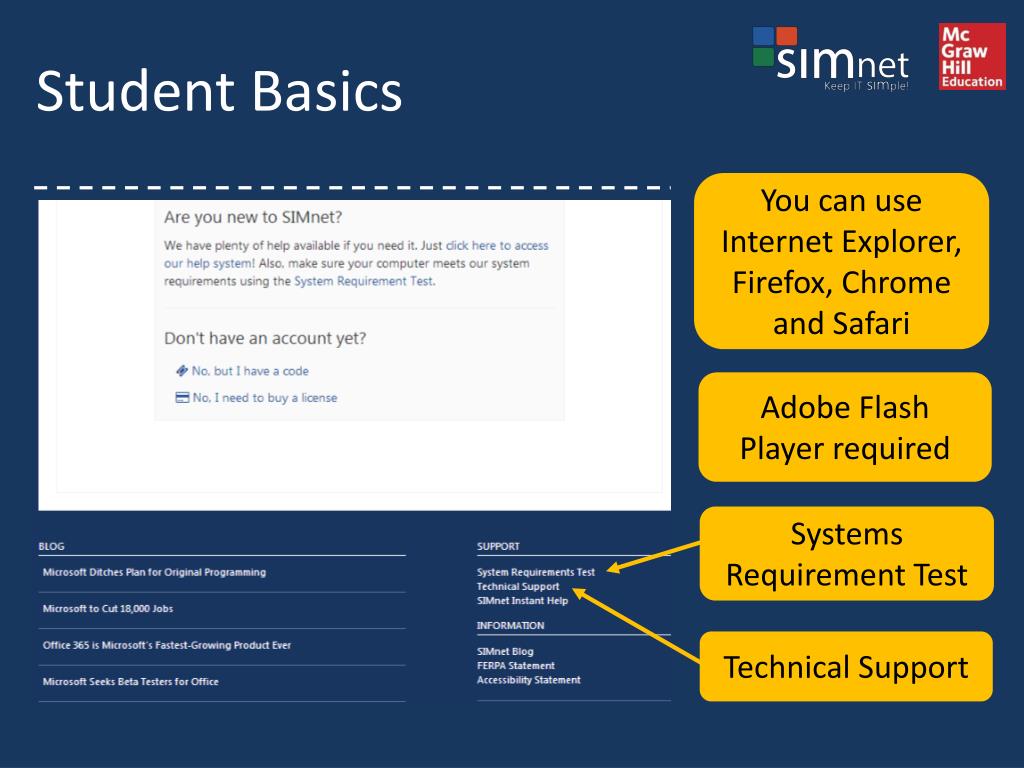Open 'SIMnet Blog' under Information

tap(505, 652)
